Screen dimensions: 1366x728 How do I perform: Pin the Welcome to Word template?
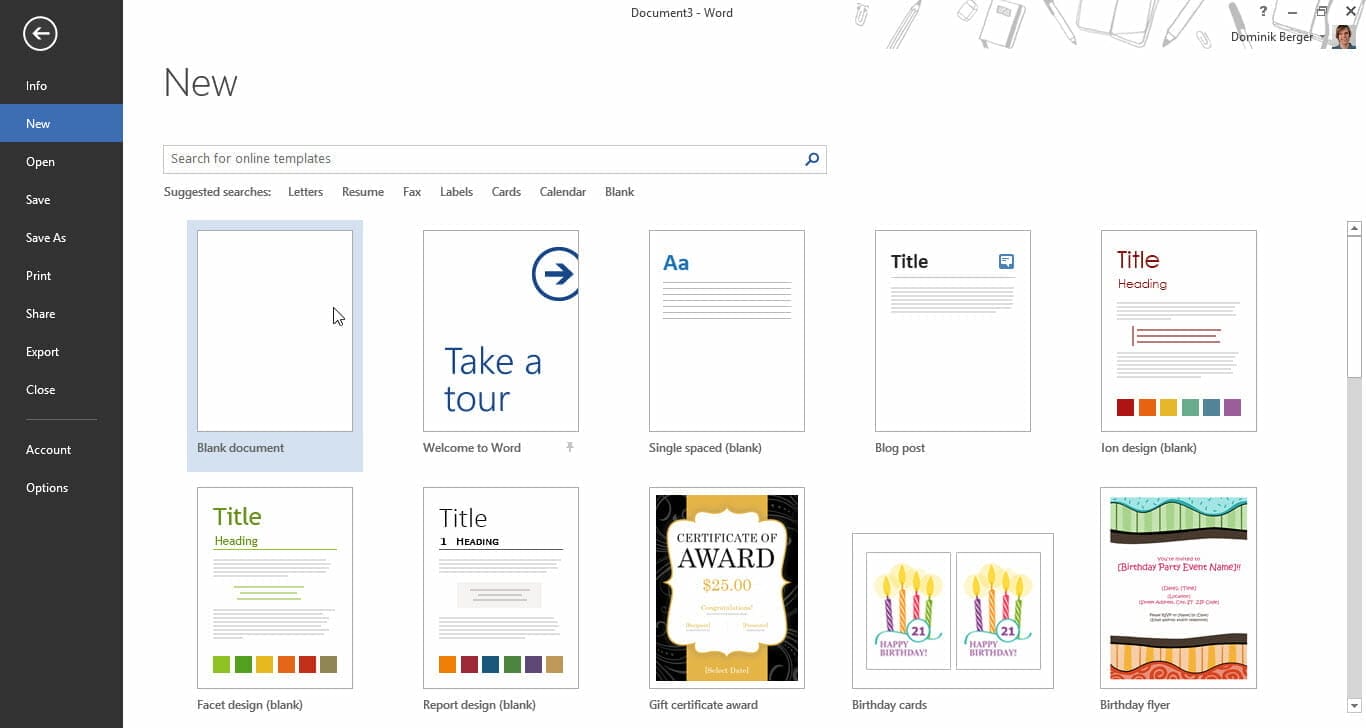tap(570, 448)
